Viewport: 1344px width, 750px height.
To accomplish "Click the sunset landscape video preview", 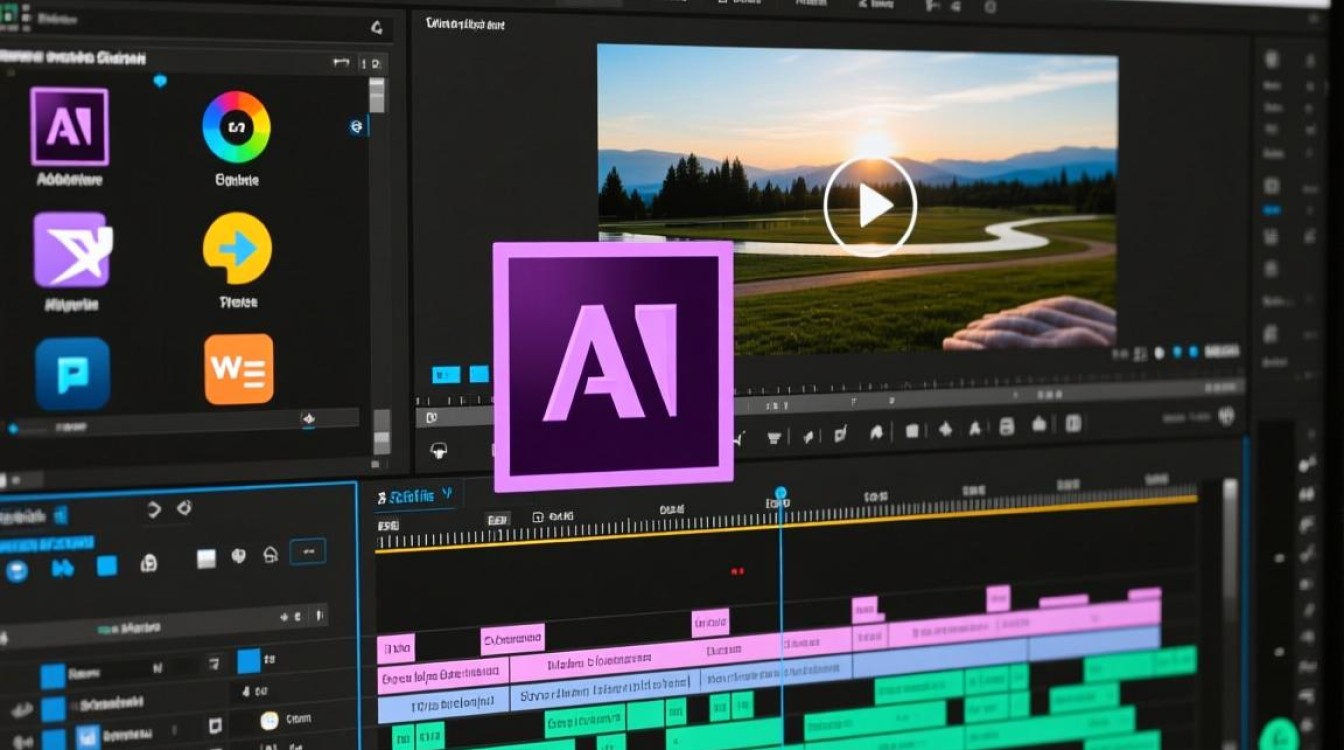I will [857, 198].
